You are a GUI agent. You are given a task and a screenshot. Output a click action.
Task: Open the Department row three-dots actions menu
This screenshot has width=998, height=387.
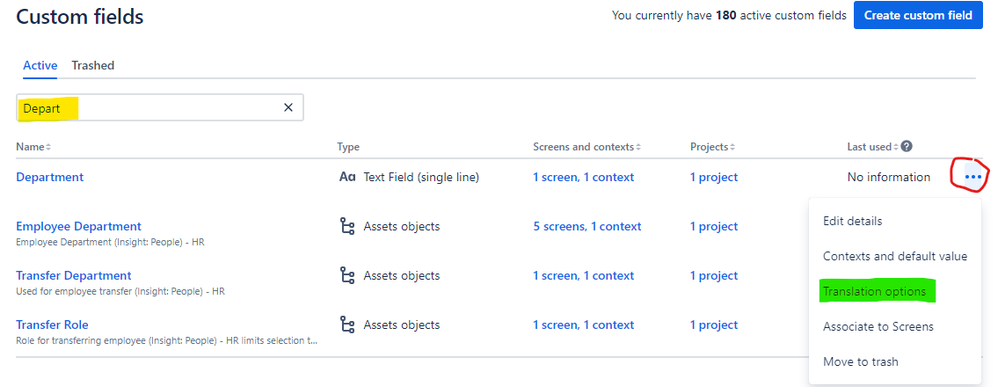point(973,177)
